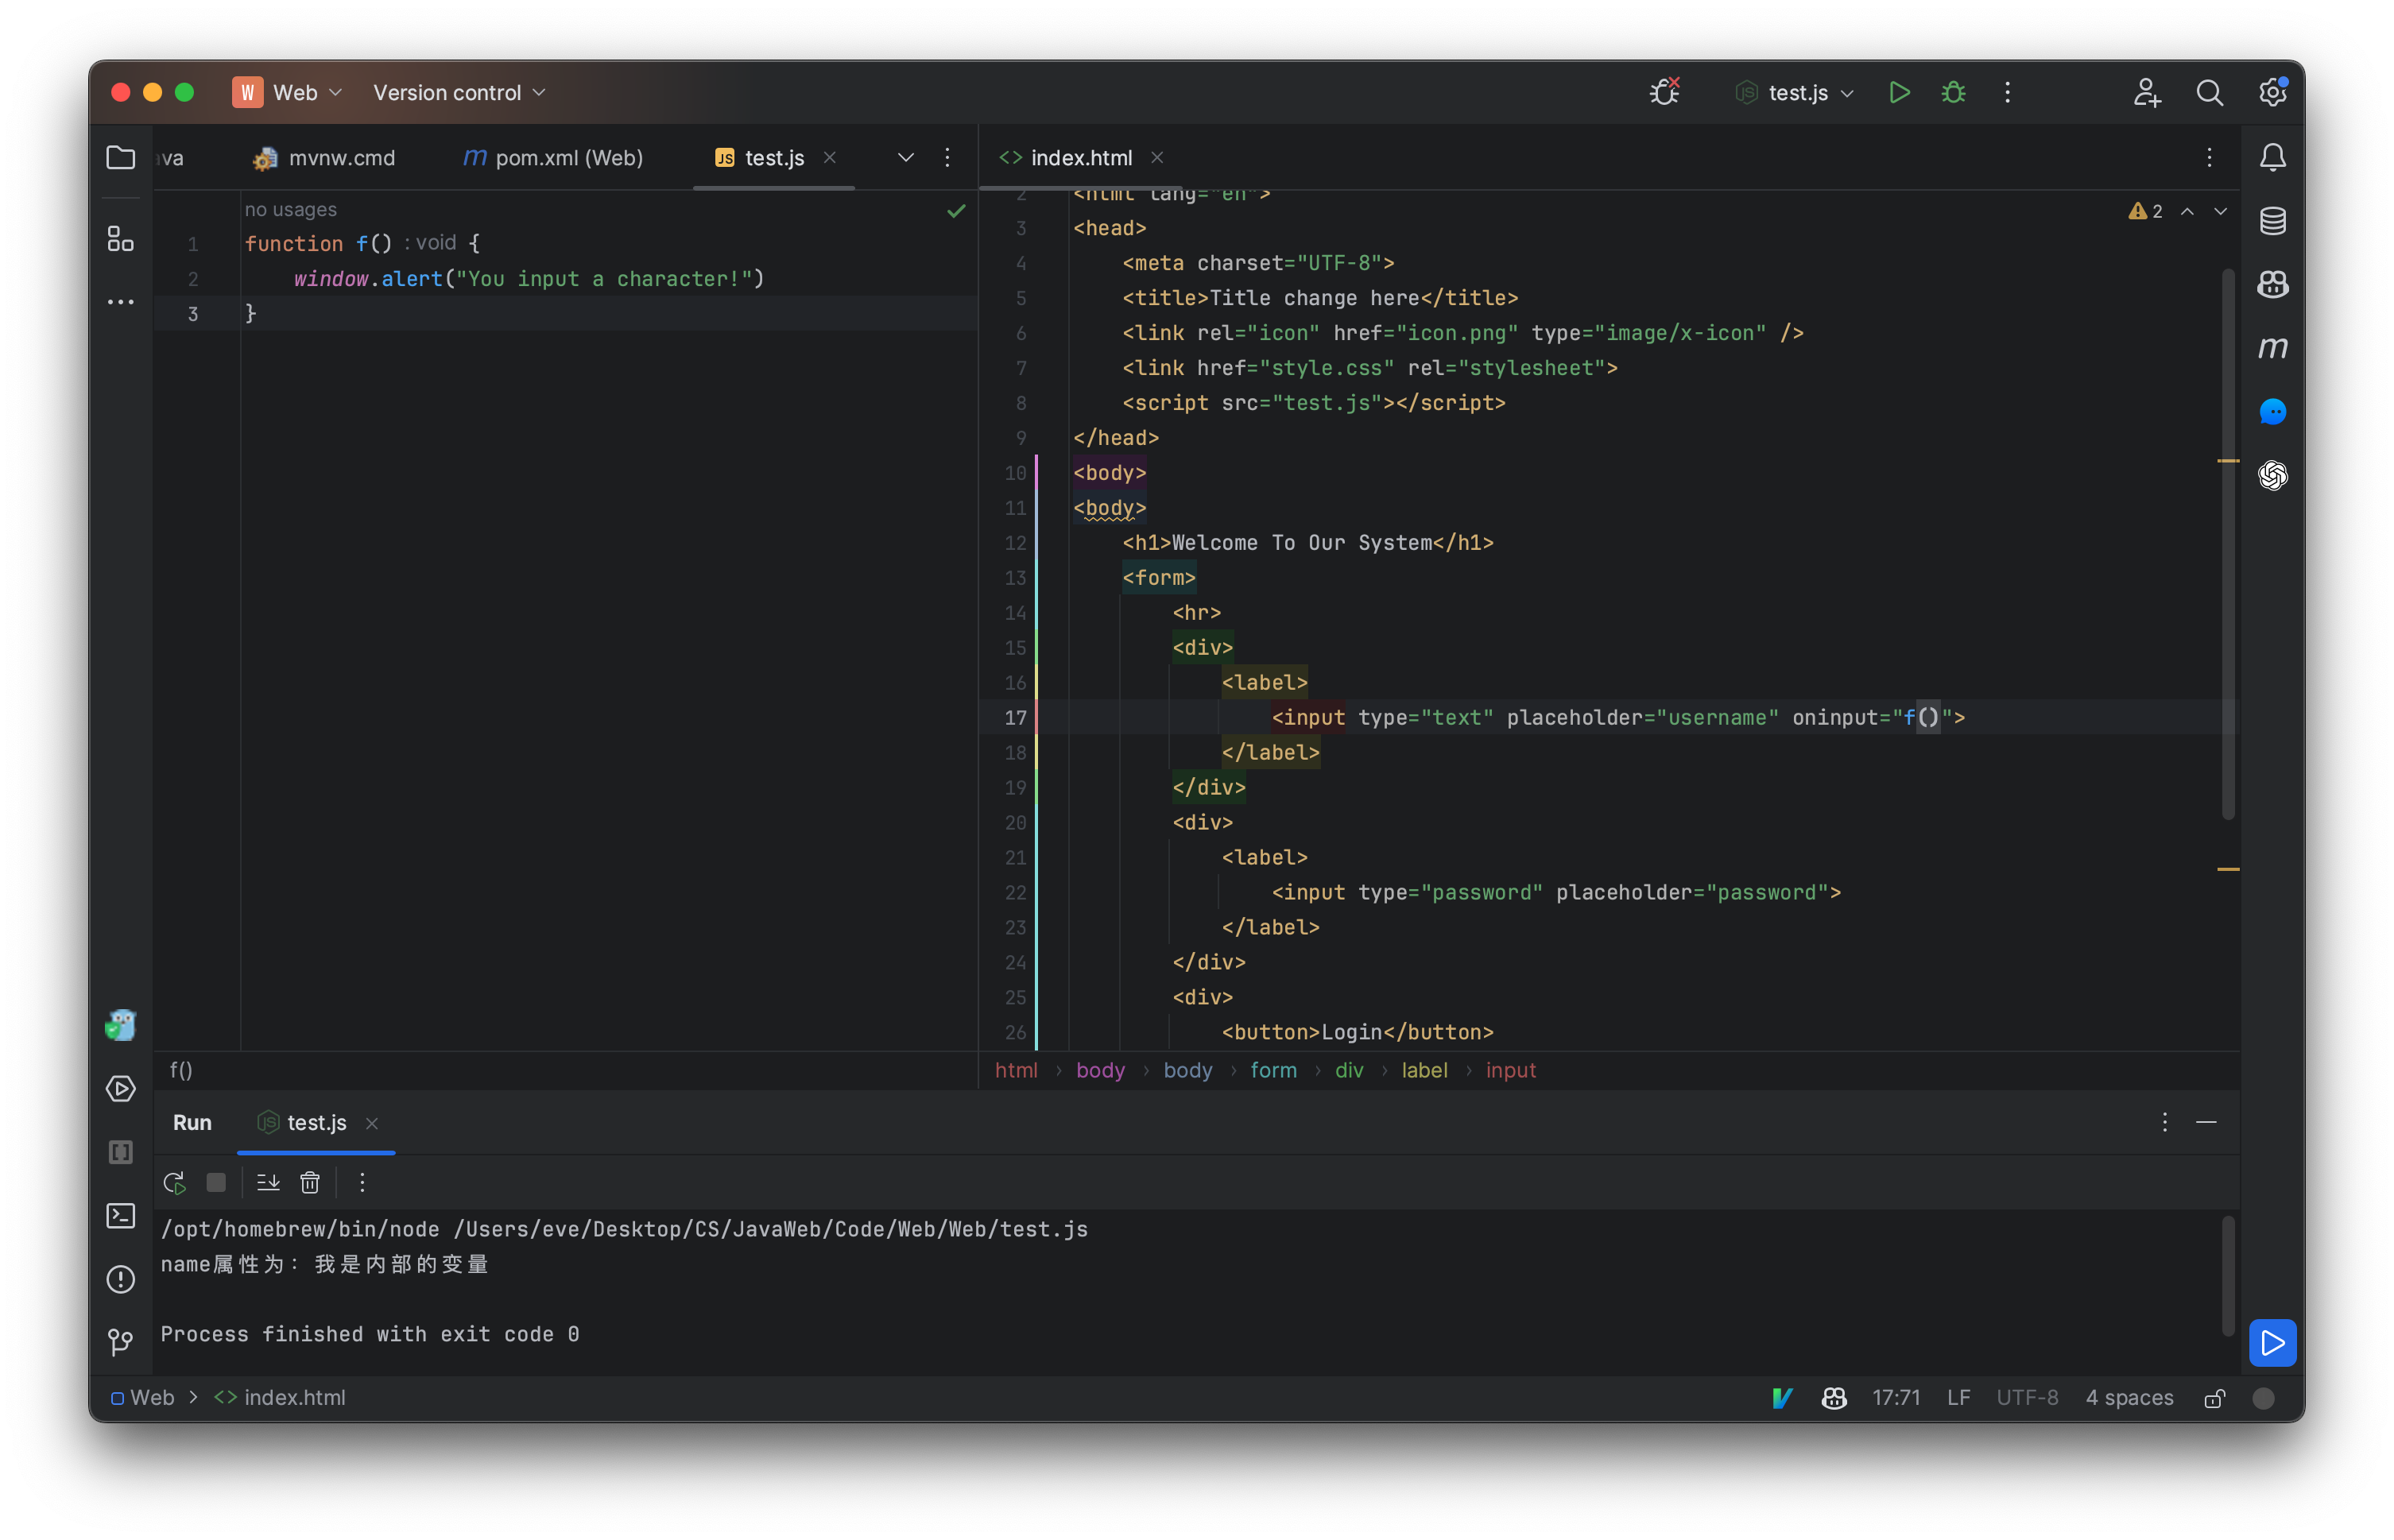The image size is (2394, 1540).
Task: Expand hidden tabs list chevron
Action: point(905,158)
